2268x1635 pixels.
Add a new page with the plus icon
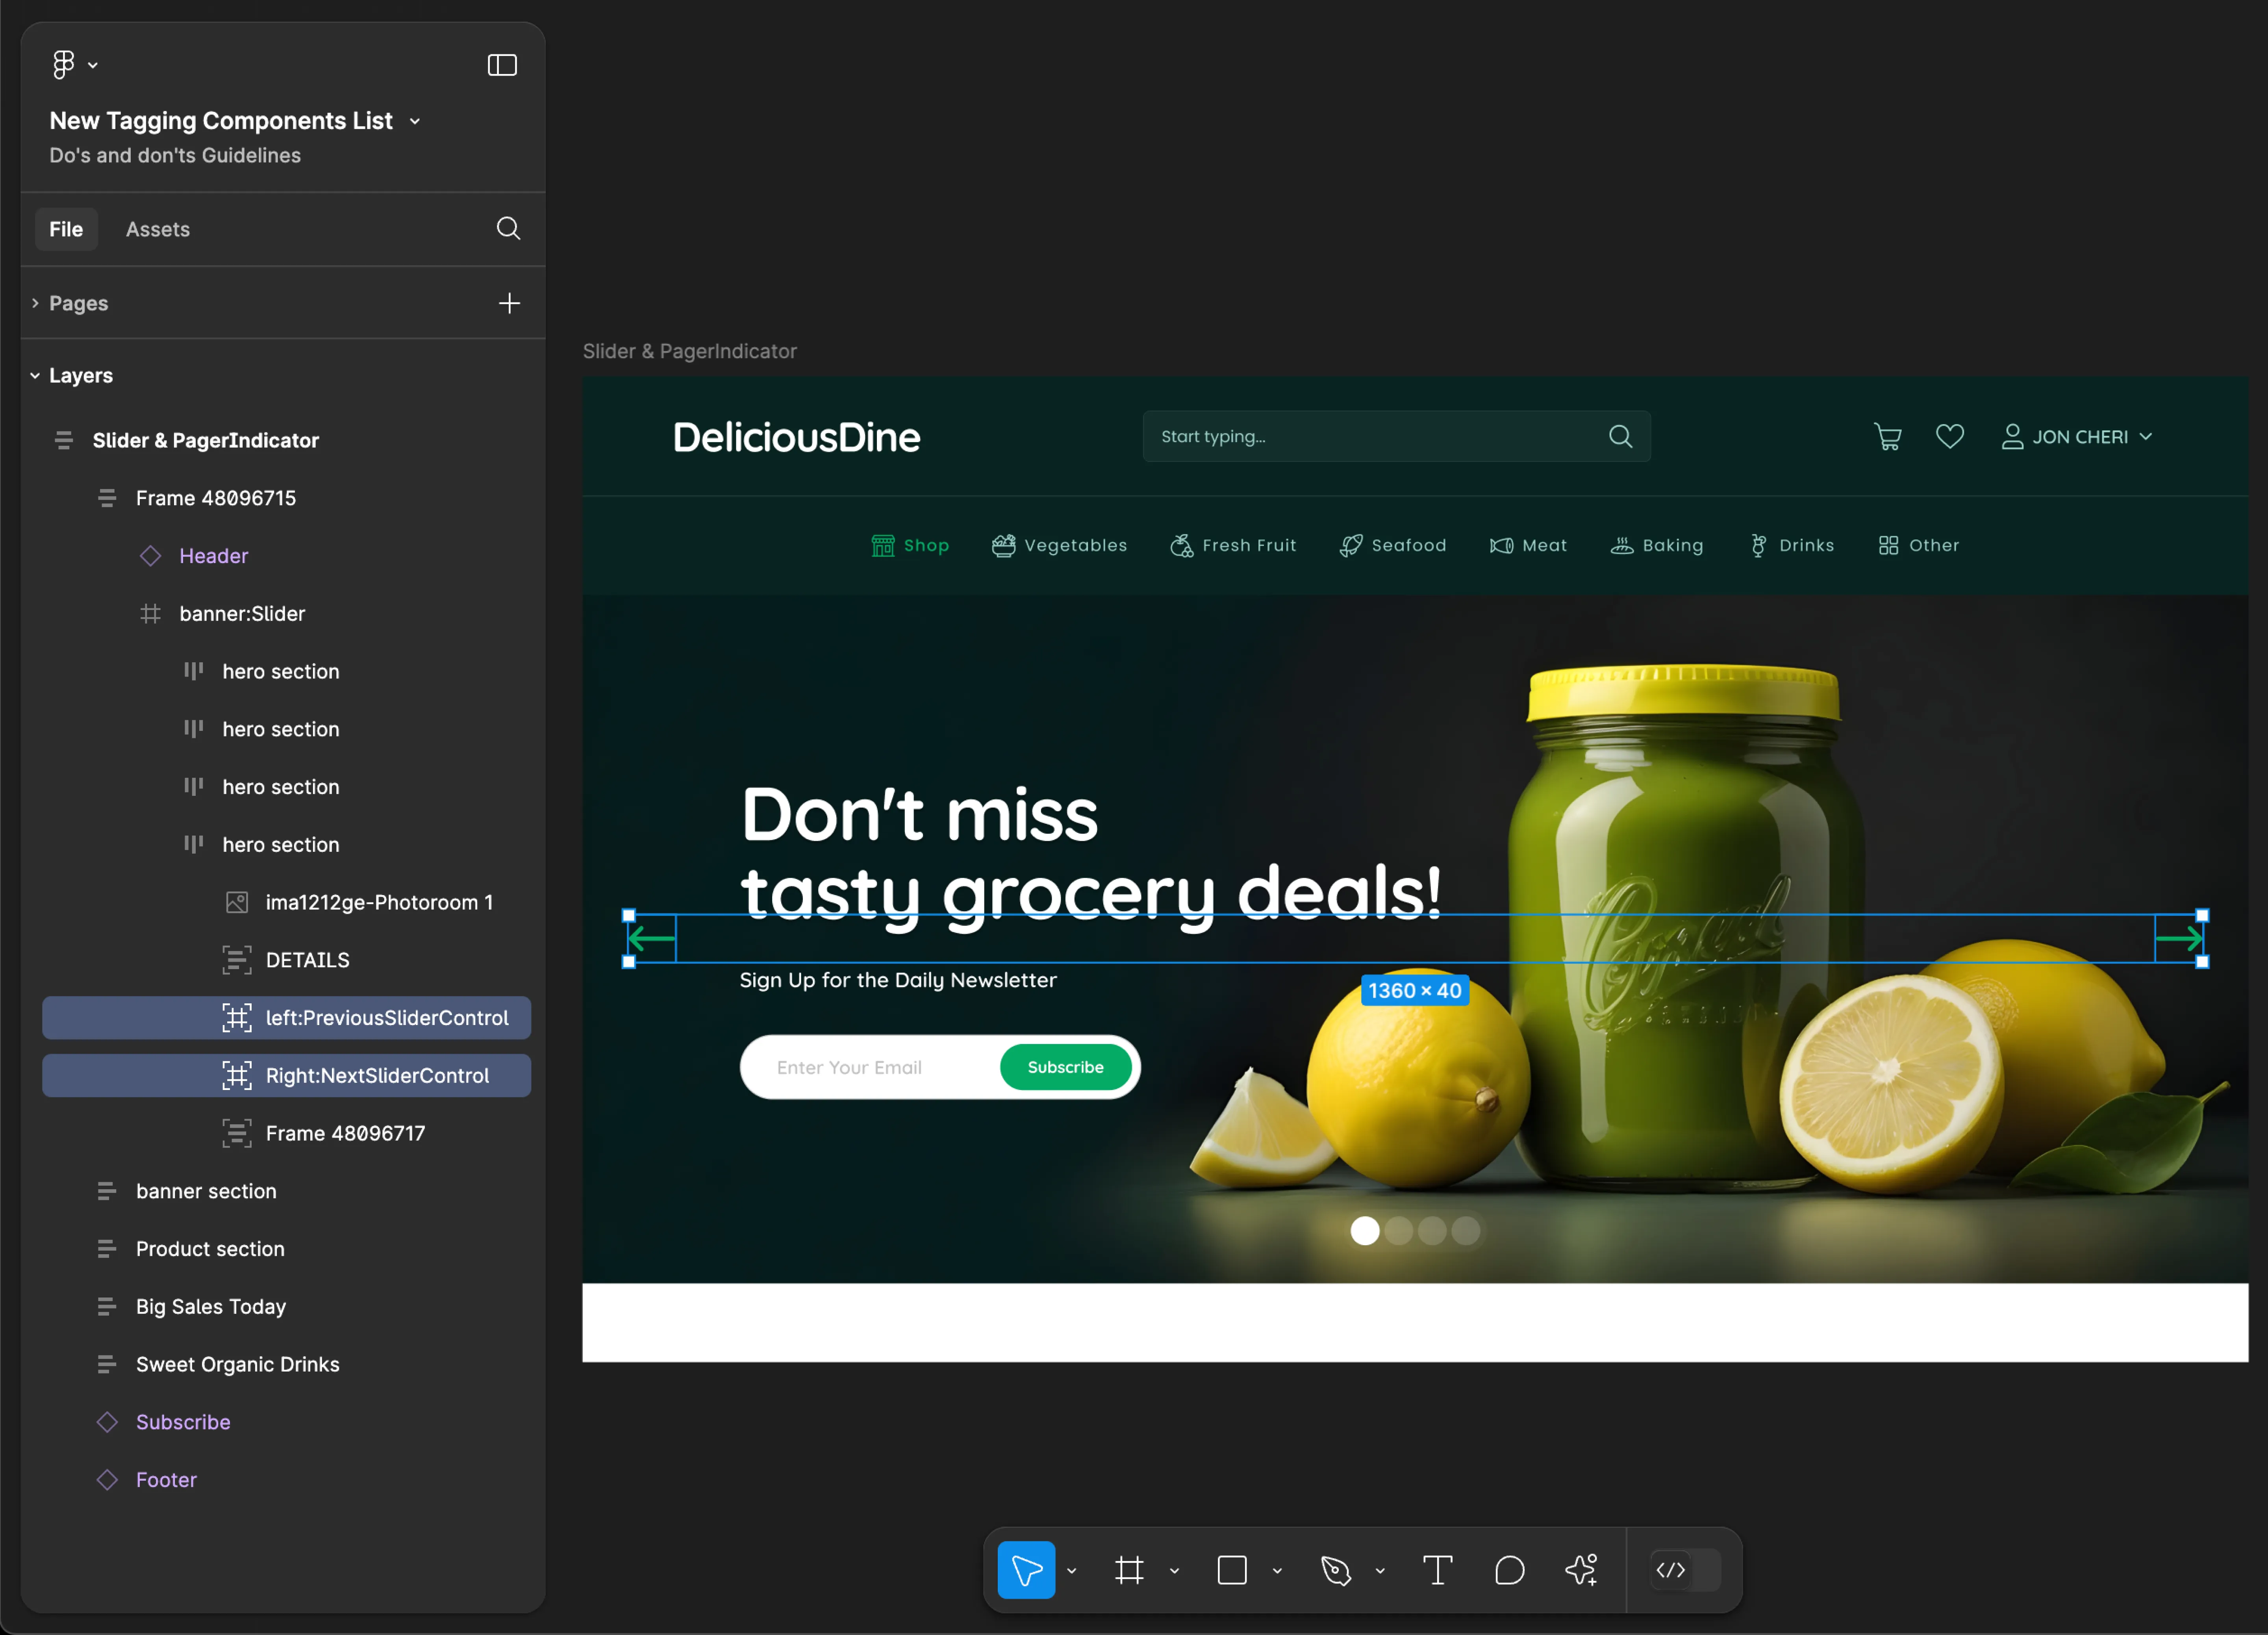[x=509, y=303]
